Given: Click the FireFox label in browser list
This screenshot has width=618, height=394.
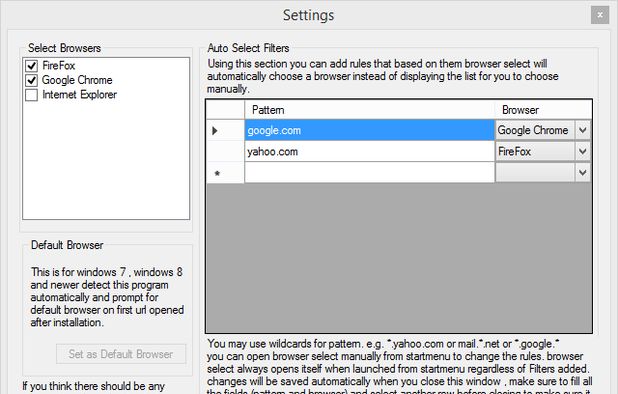Looking at the screenshot, I should [58, 65].
